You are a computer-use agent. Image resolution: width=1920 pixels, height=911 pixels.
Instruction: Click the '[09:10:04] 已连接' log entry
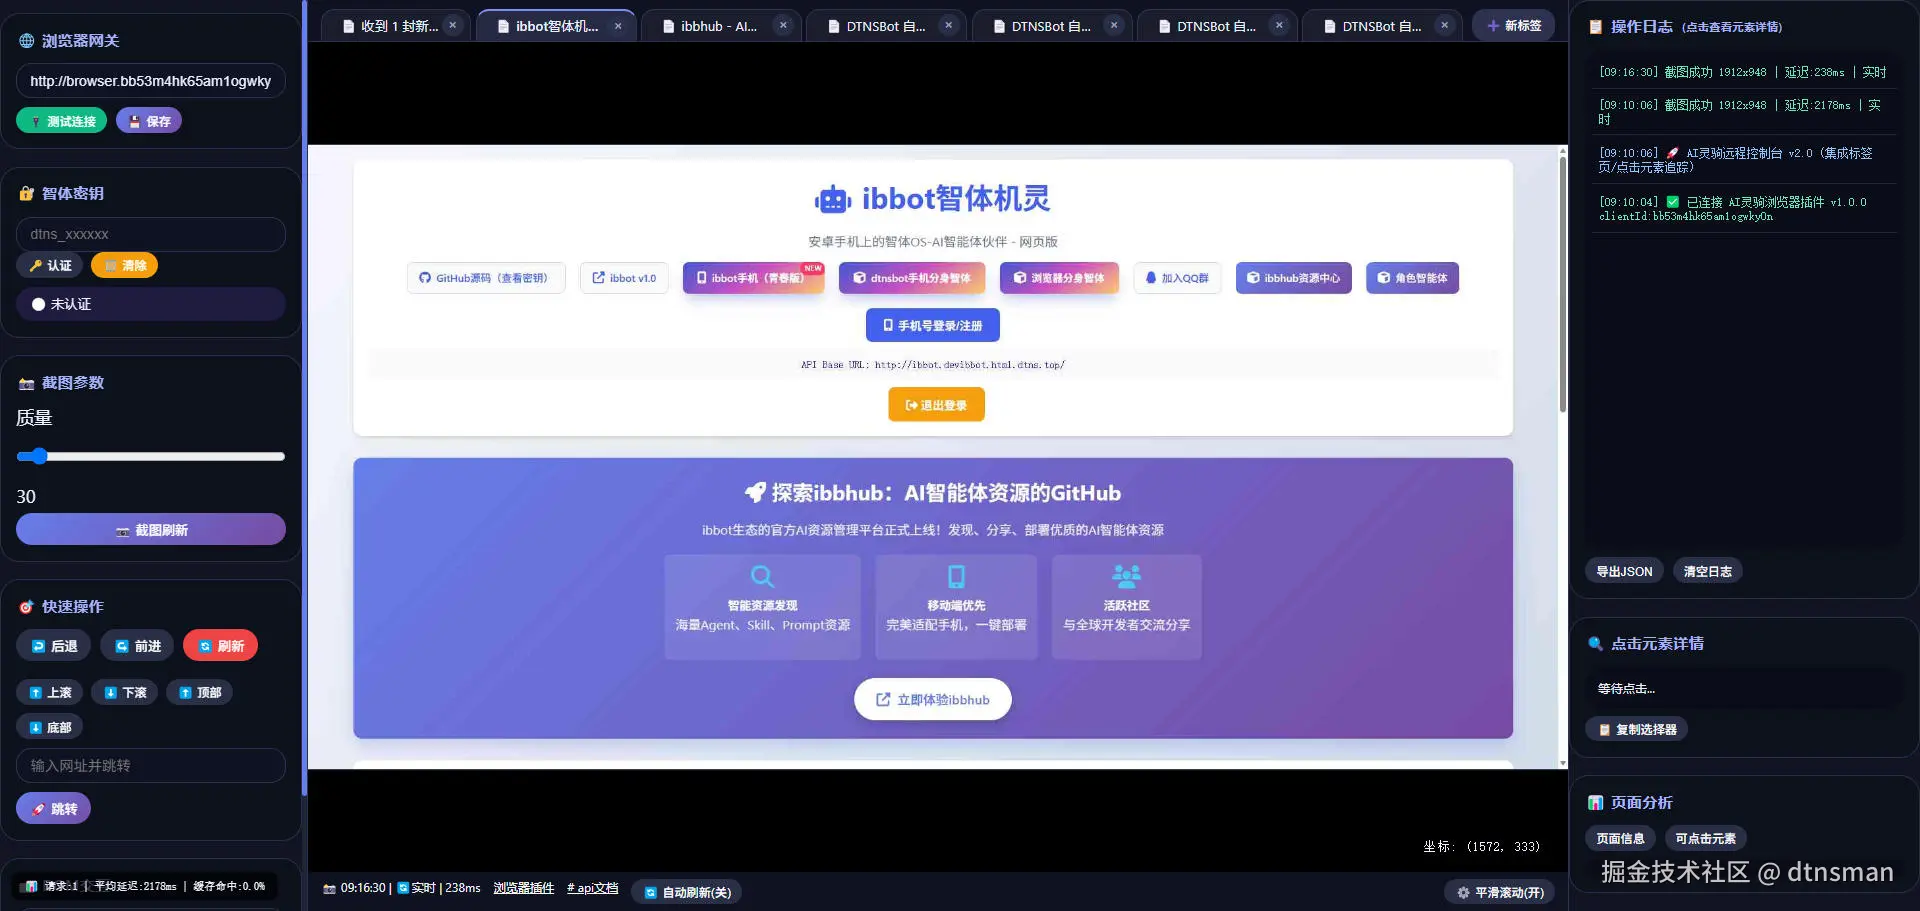[x=1743, y=209]
